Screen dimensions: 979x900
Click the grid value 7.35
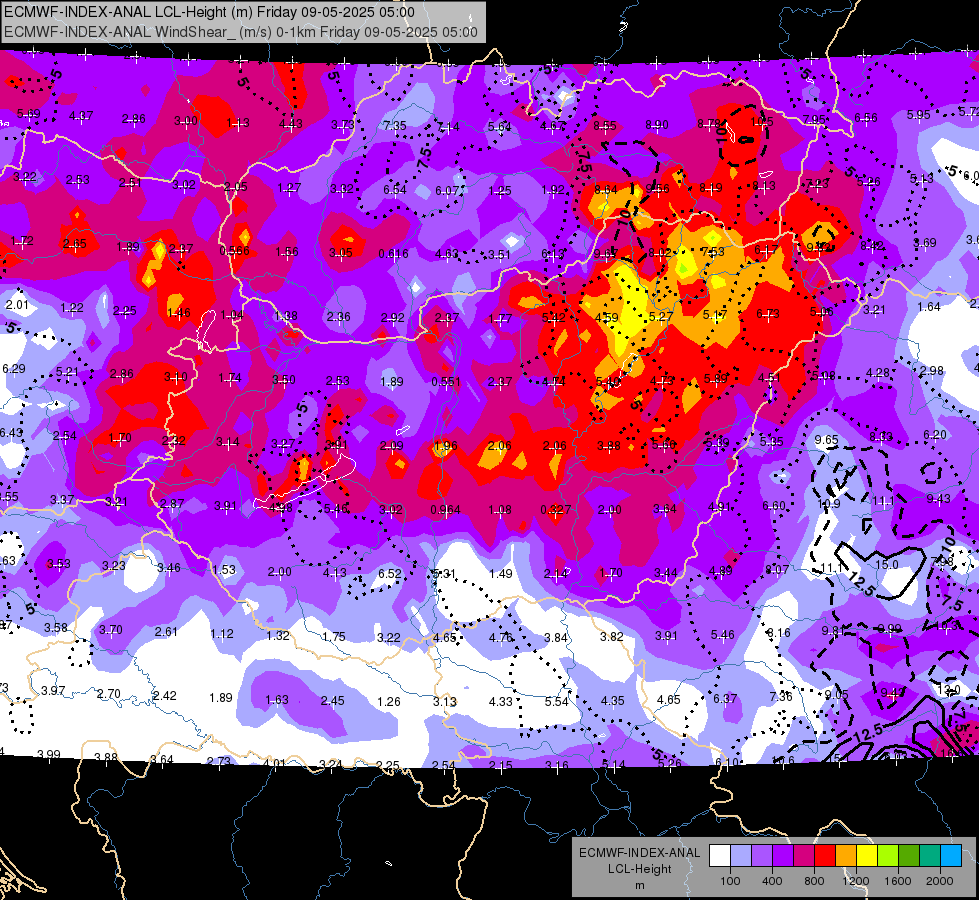(x=395, y=126)
